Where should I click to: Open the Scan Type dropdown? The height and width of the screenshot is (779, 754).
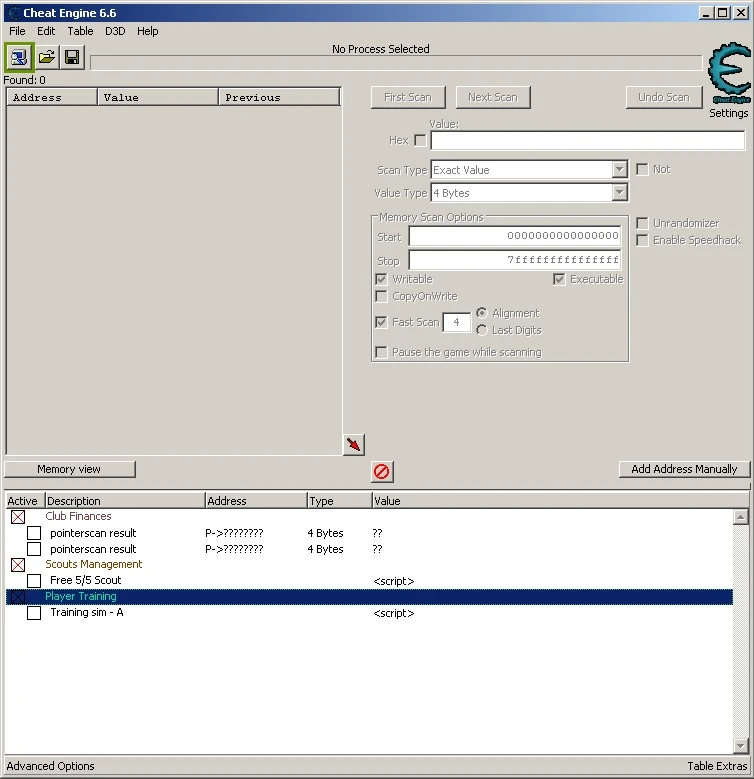tap(619, 170)
